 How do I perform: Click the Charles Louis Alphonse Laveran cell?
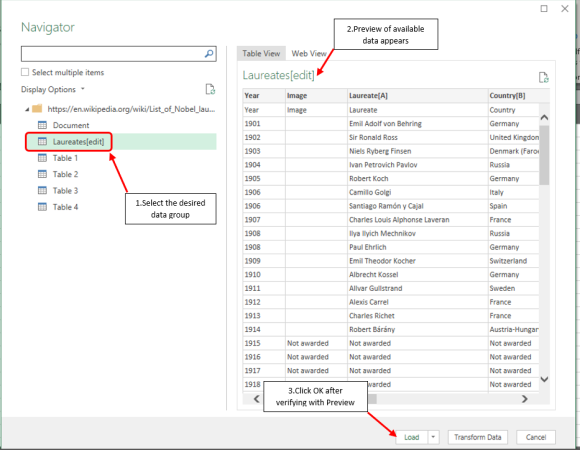point(418,219)
